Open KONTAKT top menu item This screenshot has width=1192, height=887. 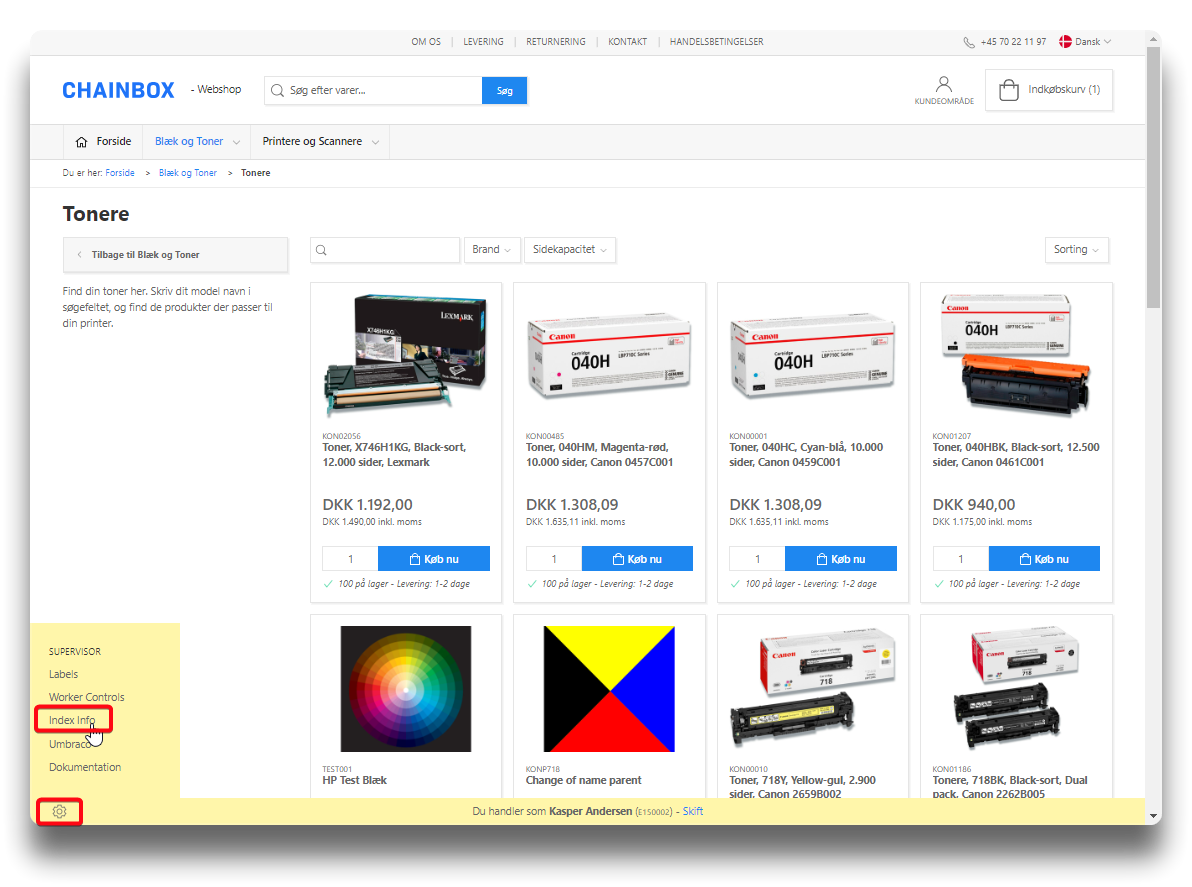(x=627, y=42)
